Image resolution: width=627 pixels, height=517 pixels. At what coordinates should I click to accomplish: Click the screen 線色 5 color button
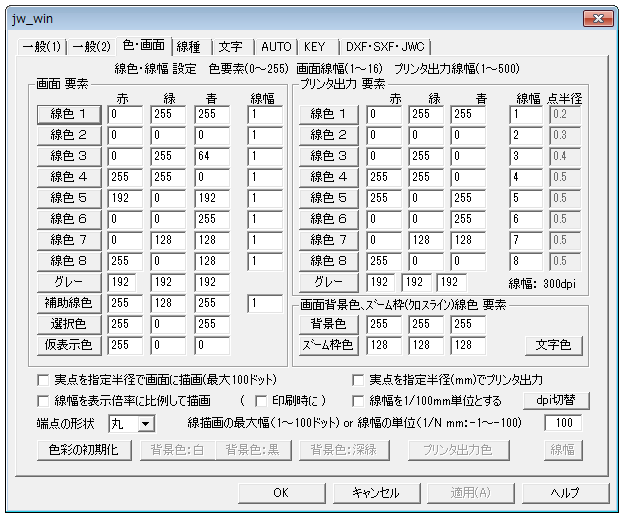point(69,198)
